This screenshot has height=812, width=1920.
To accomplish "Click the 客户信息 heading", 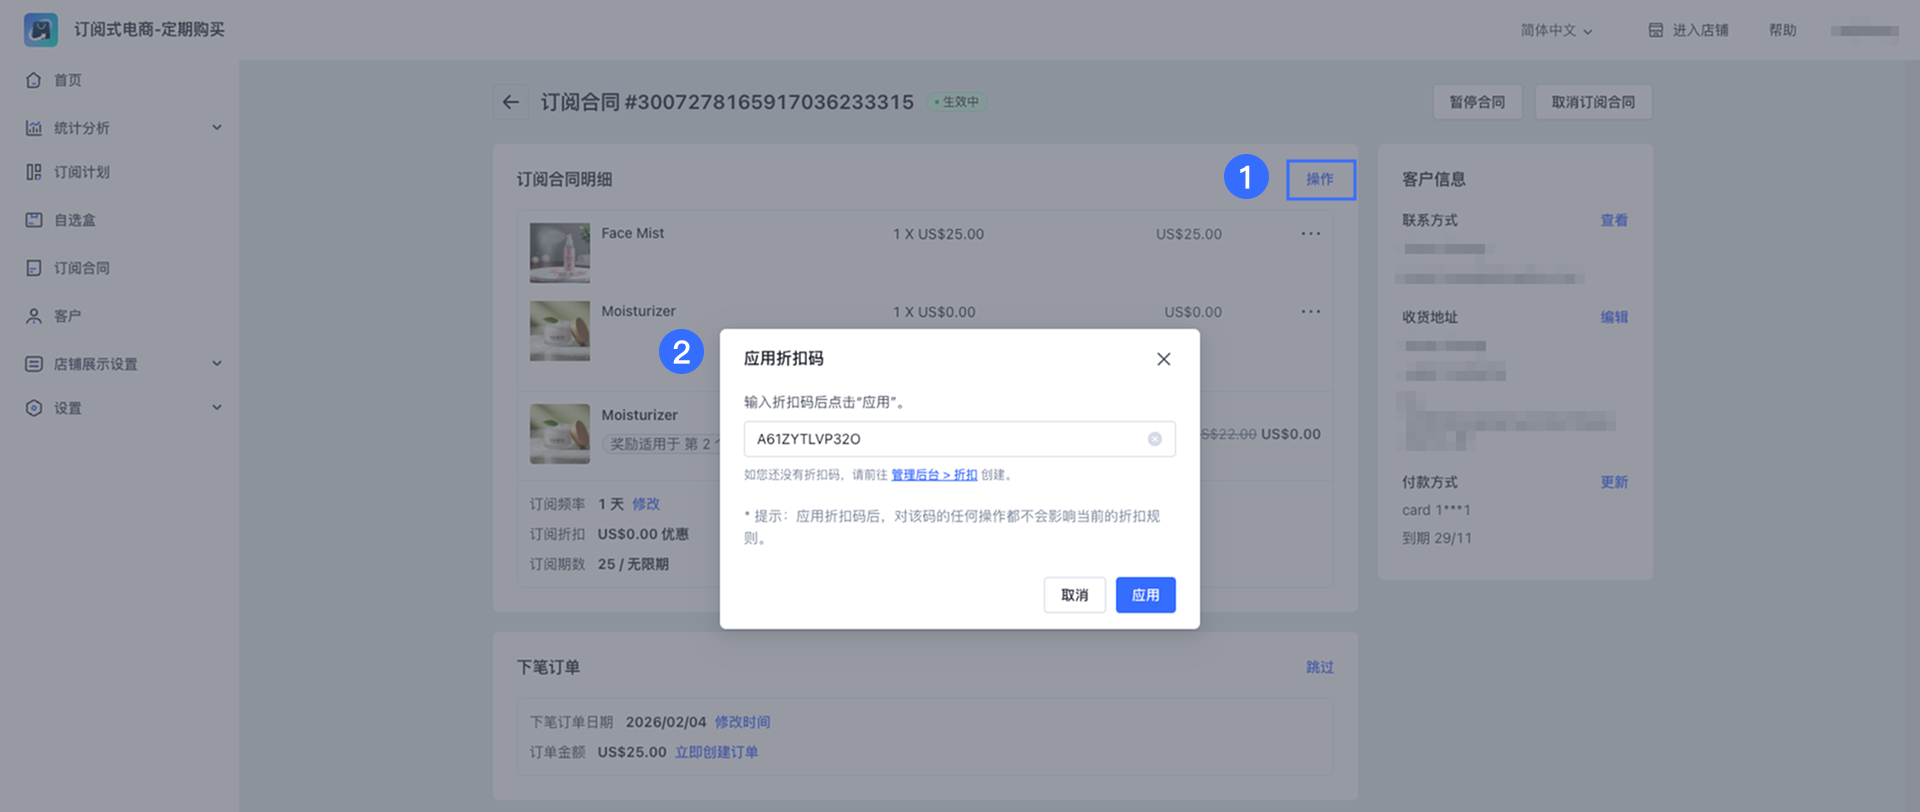I will click(1434, 180).
